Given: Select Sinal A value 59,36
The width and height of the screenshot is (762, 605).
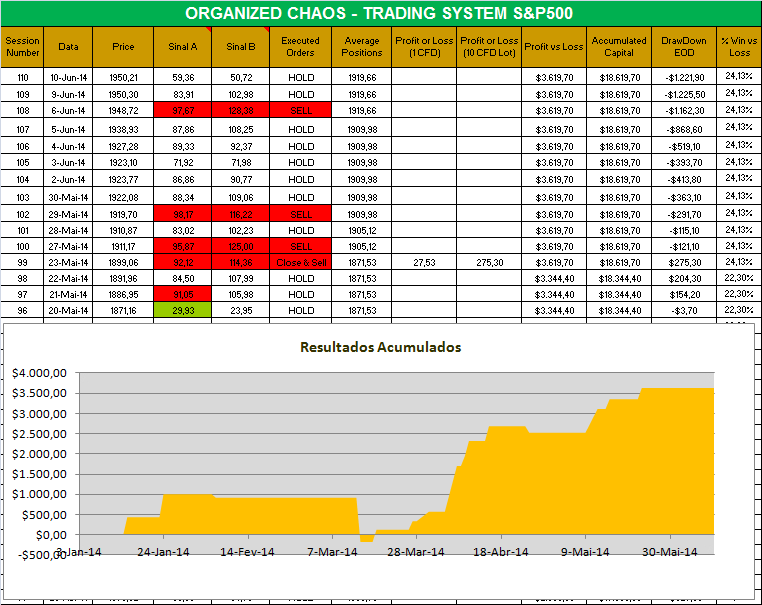Looking at the screenshot, I should pyautogui.click(x=183, y=77).
